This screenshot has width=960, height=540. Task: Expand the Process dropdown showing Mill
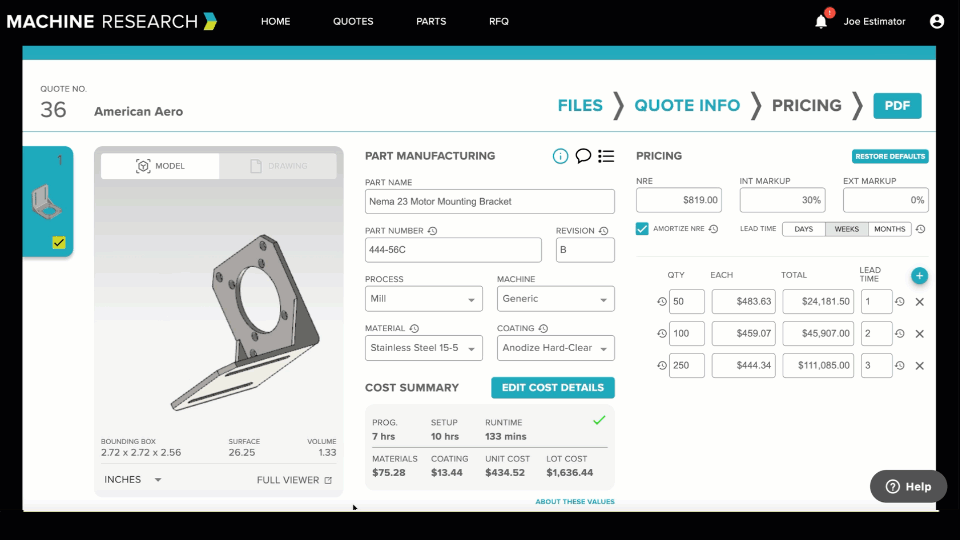[x=424, y=299]
